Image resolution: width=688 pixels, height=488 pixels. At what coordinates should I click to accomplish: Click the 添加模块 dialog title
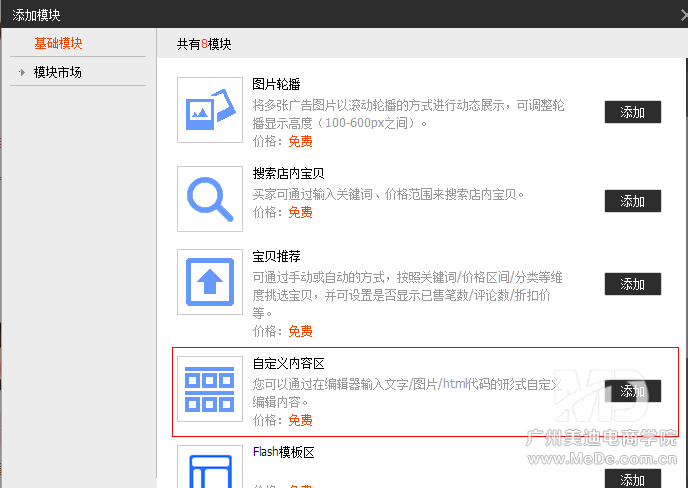pyautogui.click(x=36, y=15)
